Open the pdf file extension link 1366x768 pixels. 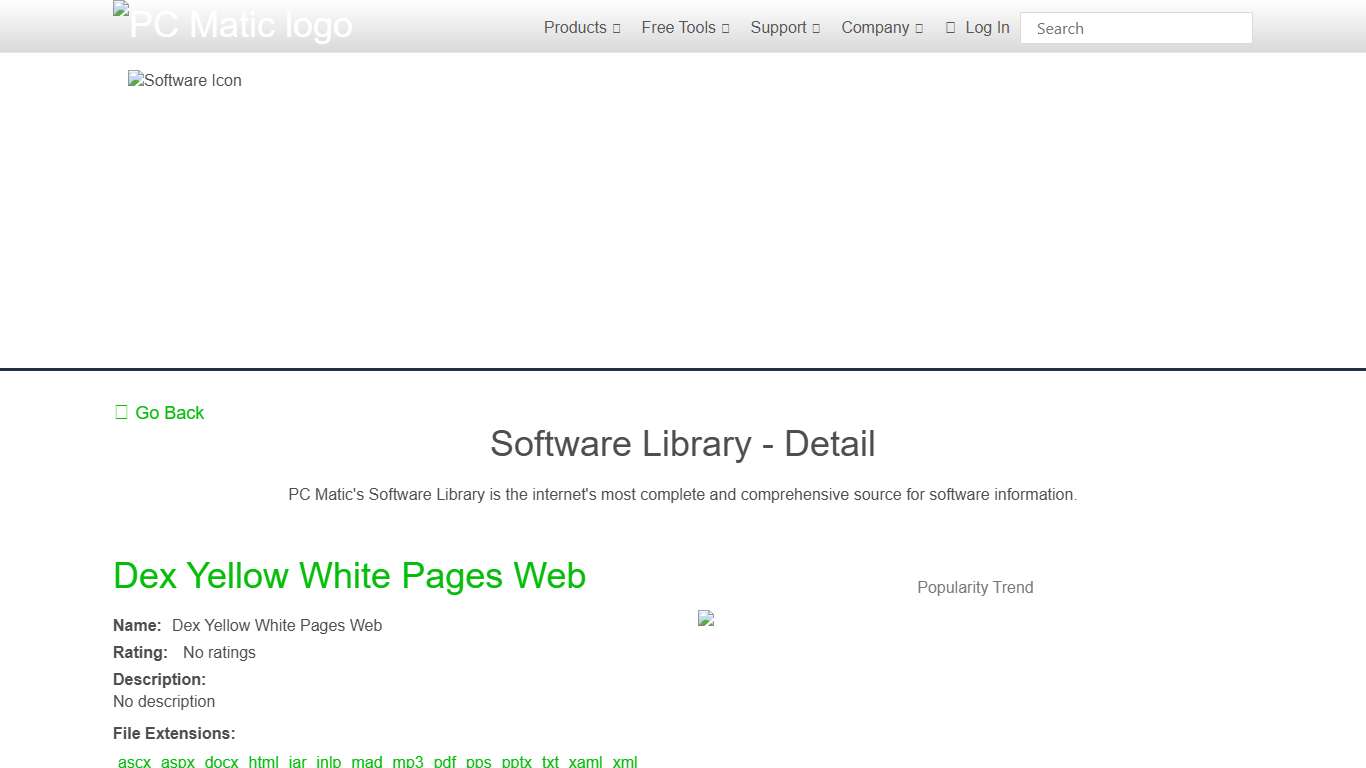click(x=445, y=761)
